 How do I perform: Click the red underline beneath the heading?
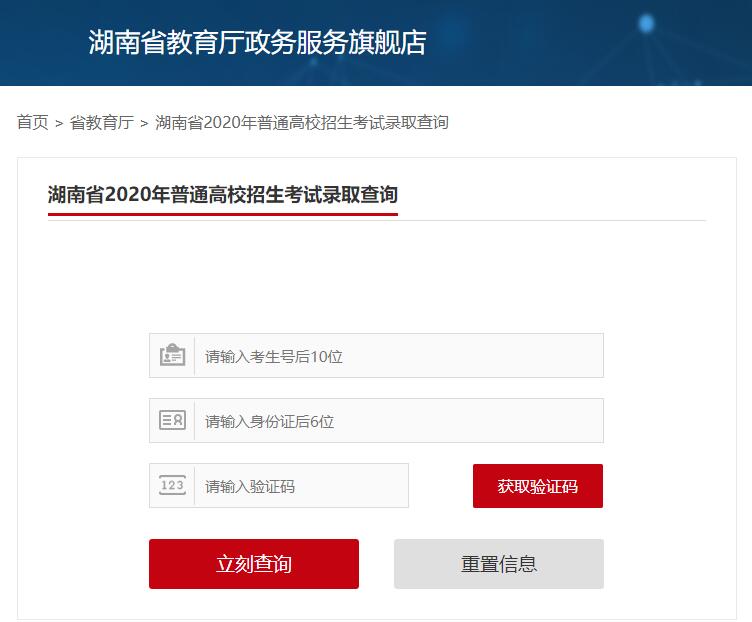click(223, 214)
